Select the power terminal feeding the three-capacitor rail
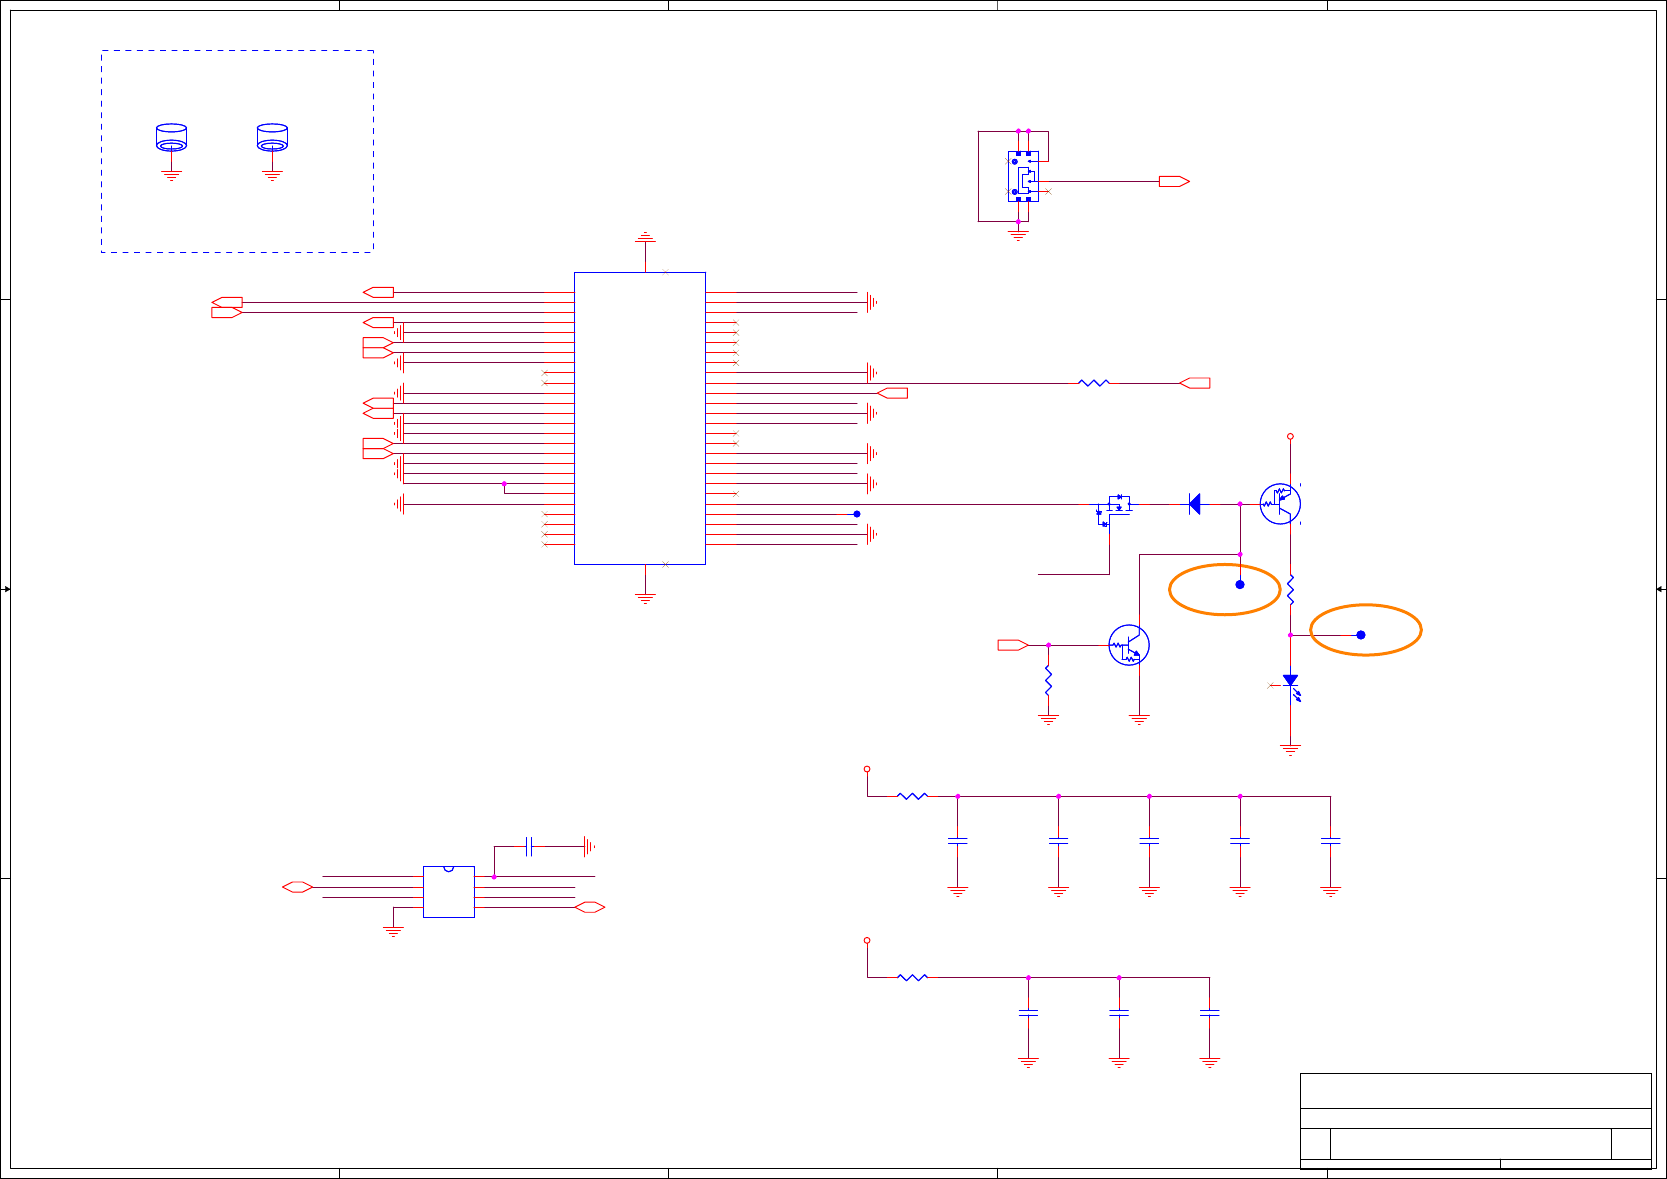This screenshot has height=1179, width=1667. click(x=867, y=940)
